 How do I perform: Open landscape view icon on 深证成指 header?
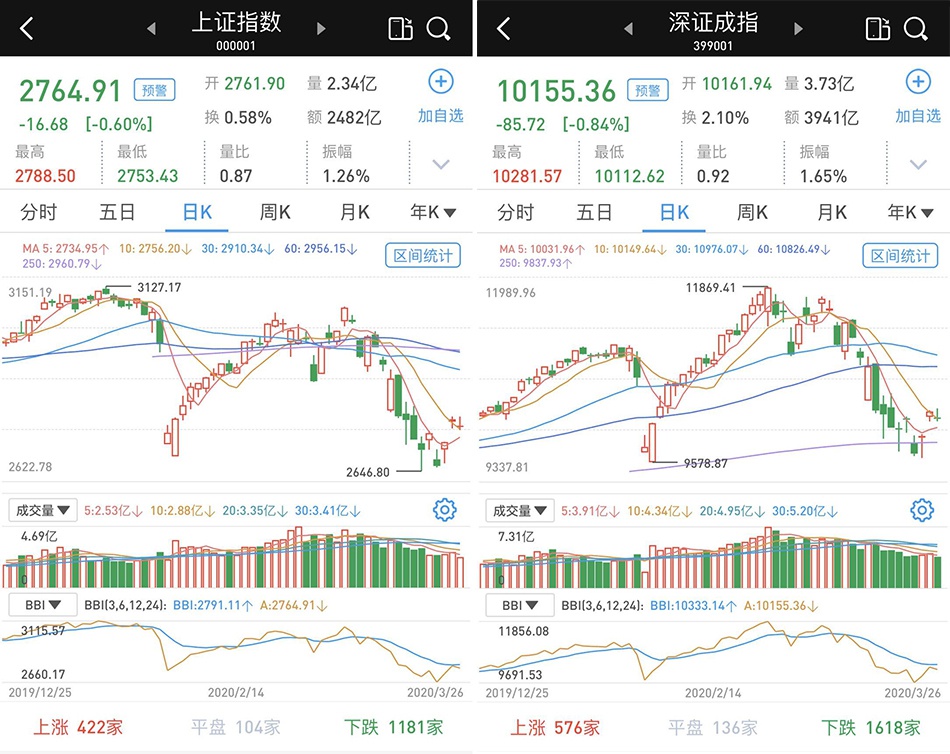click(x=878, y=28)
